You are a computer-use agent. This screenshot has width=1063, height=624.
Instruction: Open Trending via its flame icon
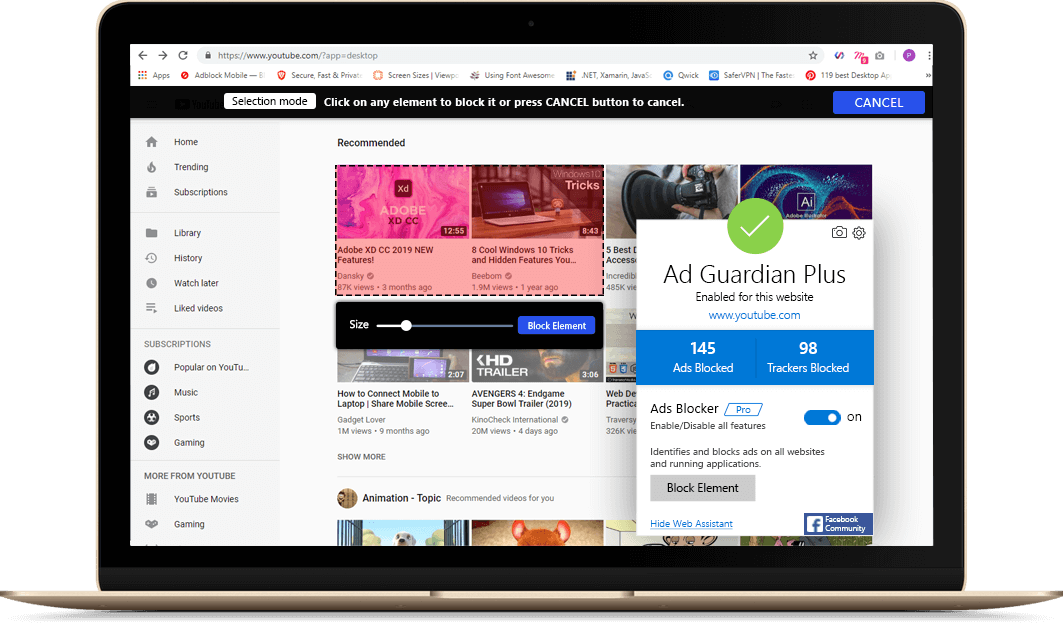pos(151,167)
